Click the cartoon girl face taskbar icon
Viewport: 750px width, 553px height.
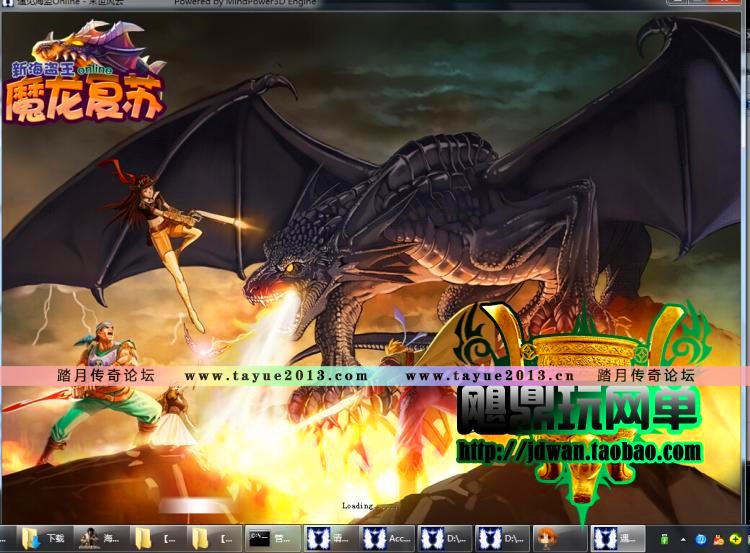[x=559, y=539]
